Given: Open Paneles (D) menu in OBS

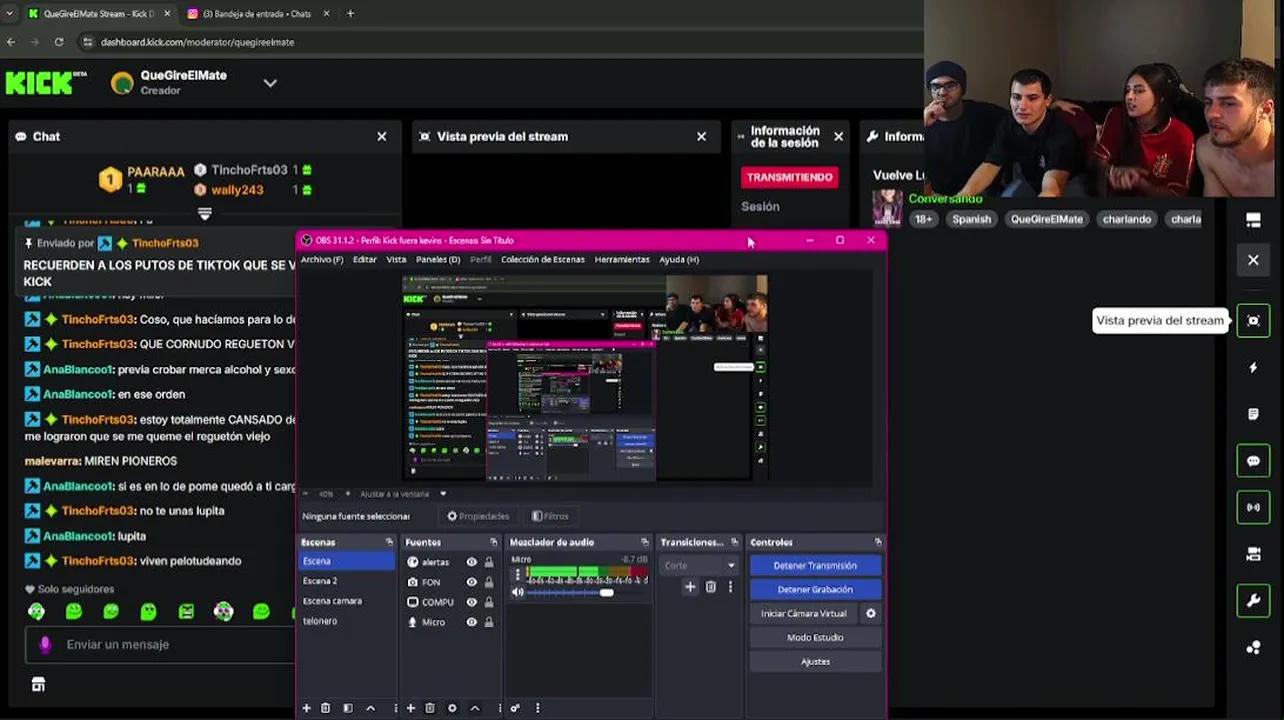Looking at the screenshot, I should (438, 259).
